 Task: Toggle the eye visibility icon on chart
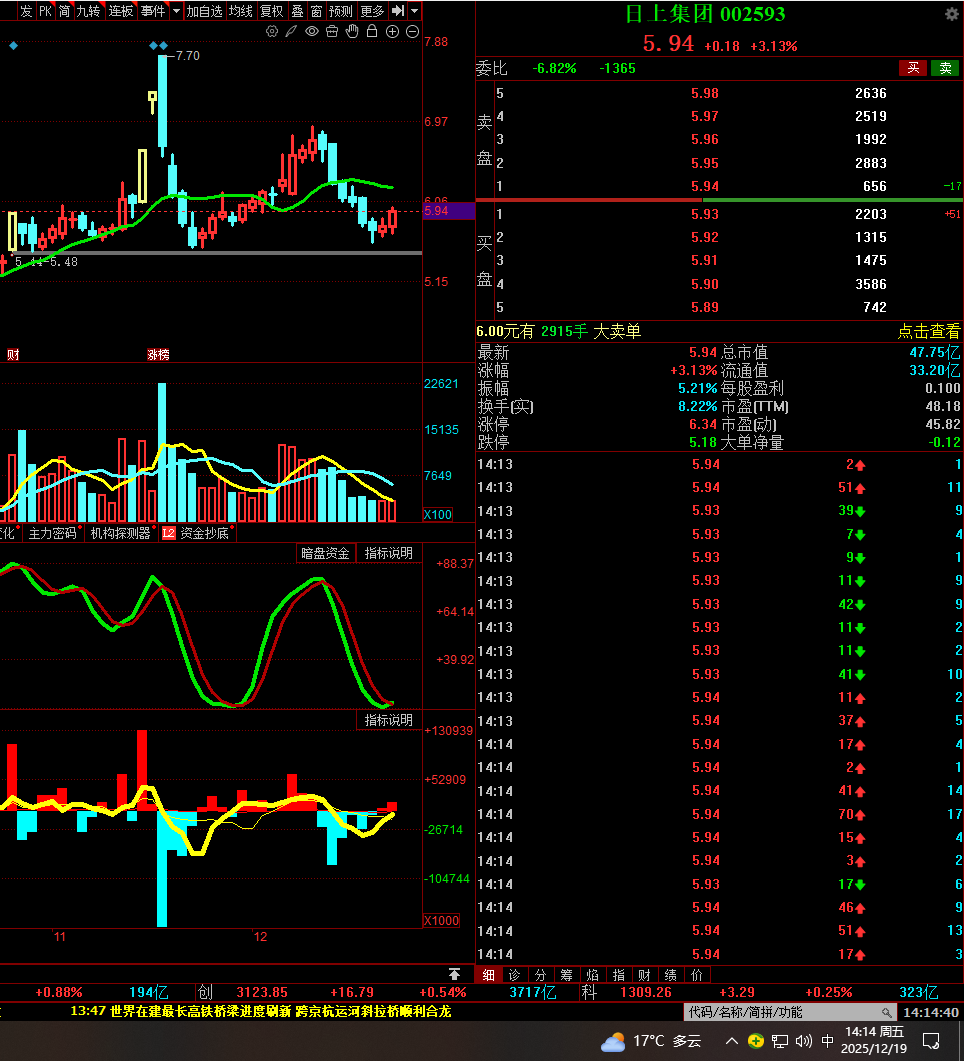tap(312, 32)
